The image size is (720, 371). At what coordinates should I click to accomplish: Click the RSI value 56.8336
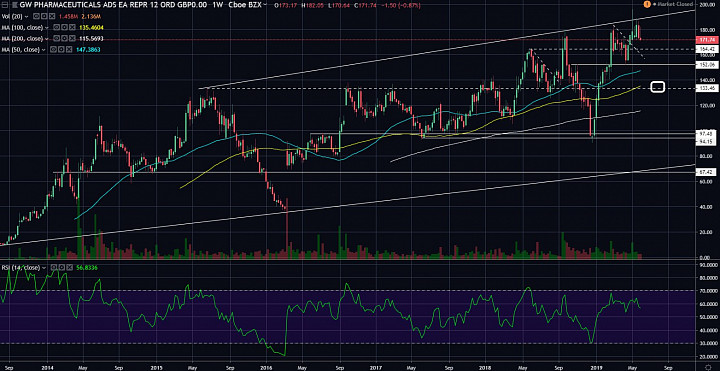coord(86,267)
